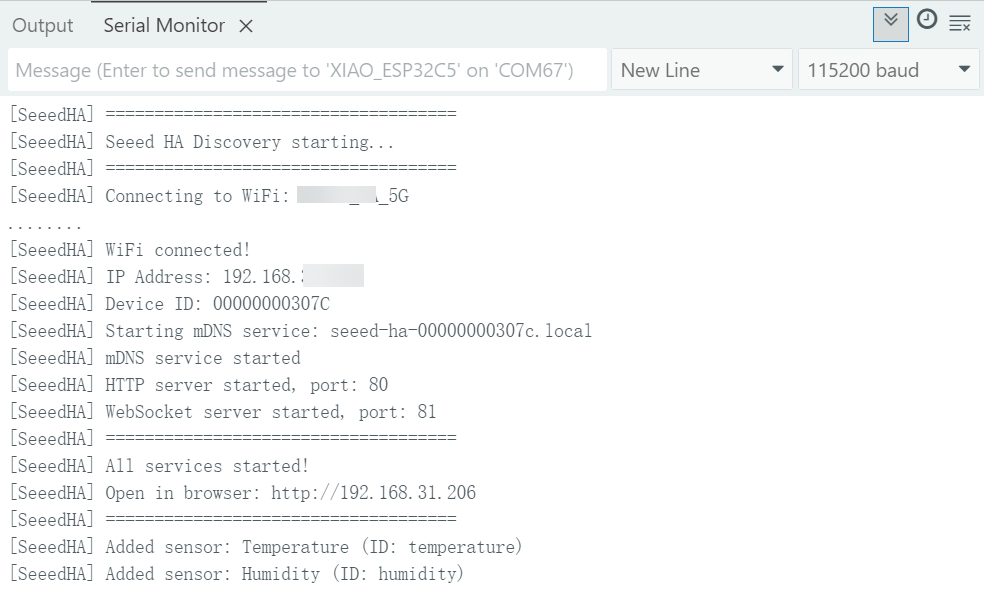The image size is (984, 610).
Task: Click the 'Seeed HA Discovery starting...' line
Action: [249, 142]
